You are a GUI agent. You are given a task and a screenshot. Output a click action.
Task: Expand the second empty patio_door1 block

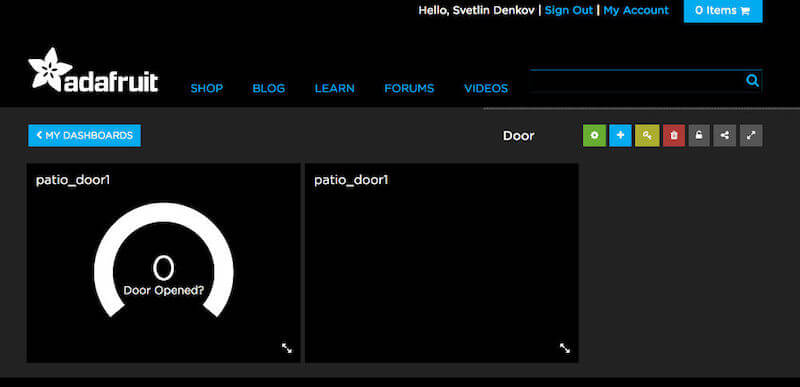(565, 348)
